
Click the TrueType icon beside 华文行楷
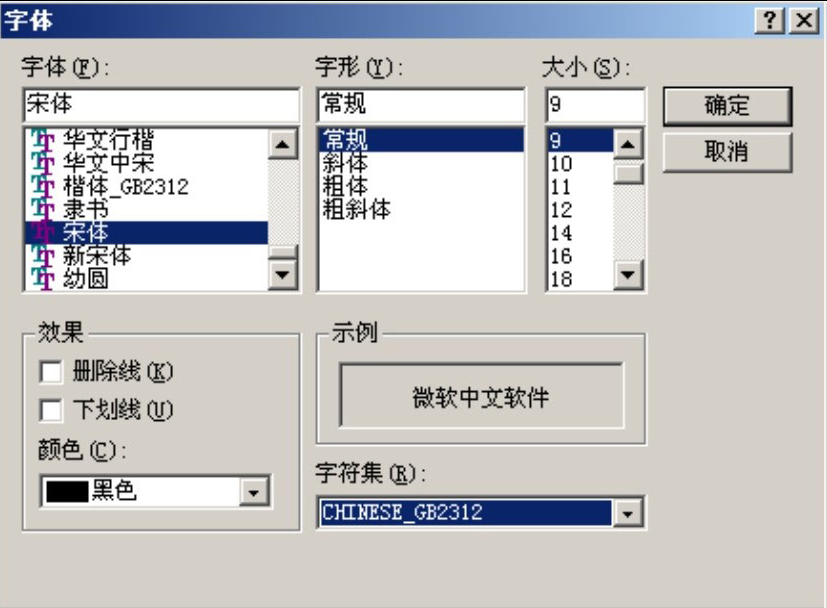[43, 140]
